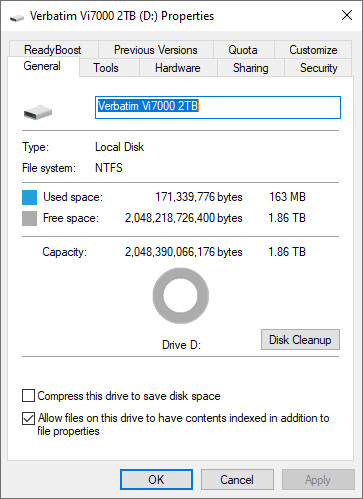Switch to the Tools tab

pyautogui.click(x=106, y=68)
